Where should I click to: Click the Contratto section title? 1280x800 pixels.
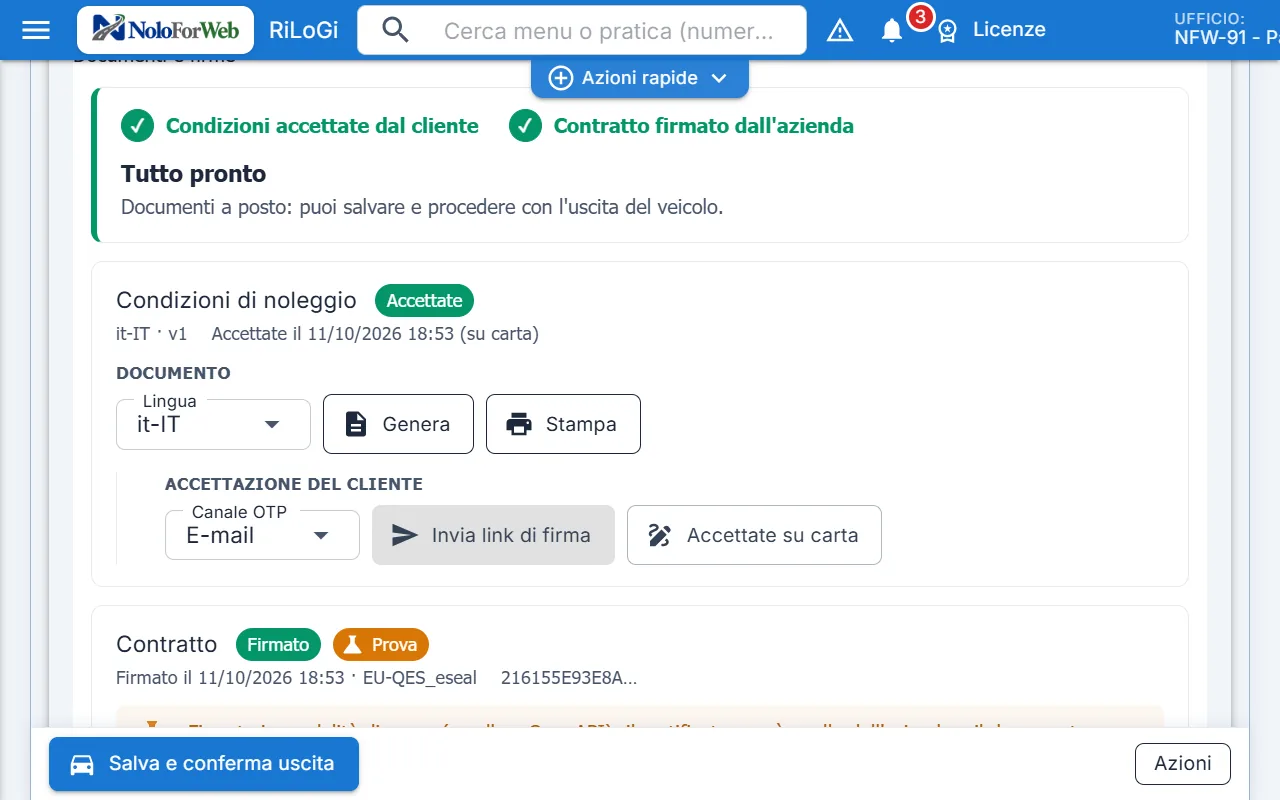[167, 644]
